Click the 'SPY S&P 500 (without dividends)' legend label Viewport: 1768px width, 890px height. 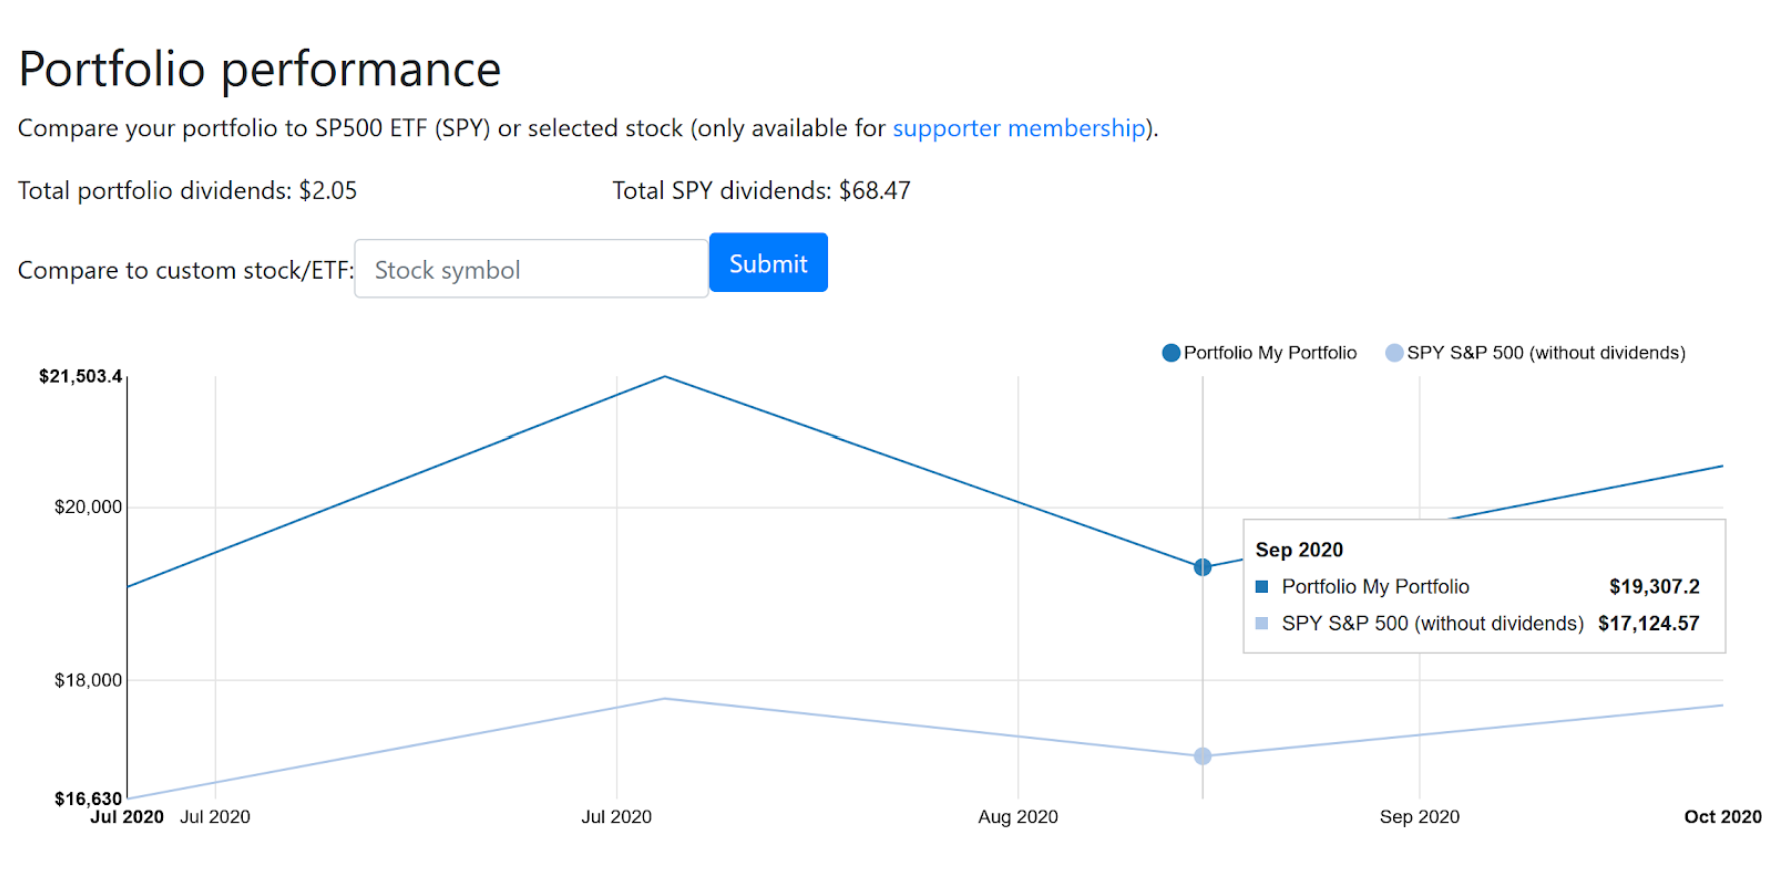pyautogui.click(x=1546, y=353)
